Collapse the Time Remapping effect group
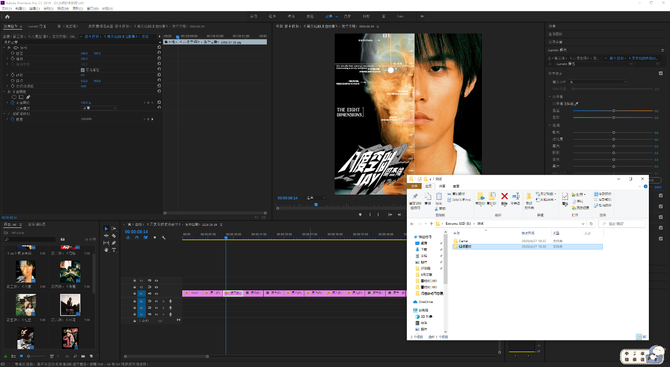Viewport: 670px width, 367px height. [x=4, y=114]
